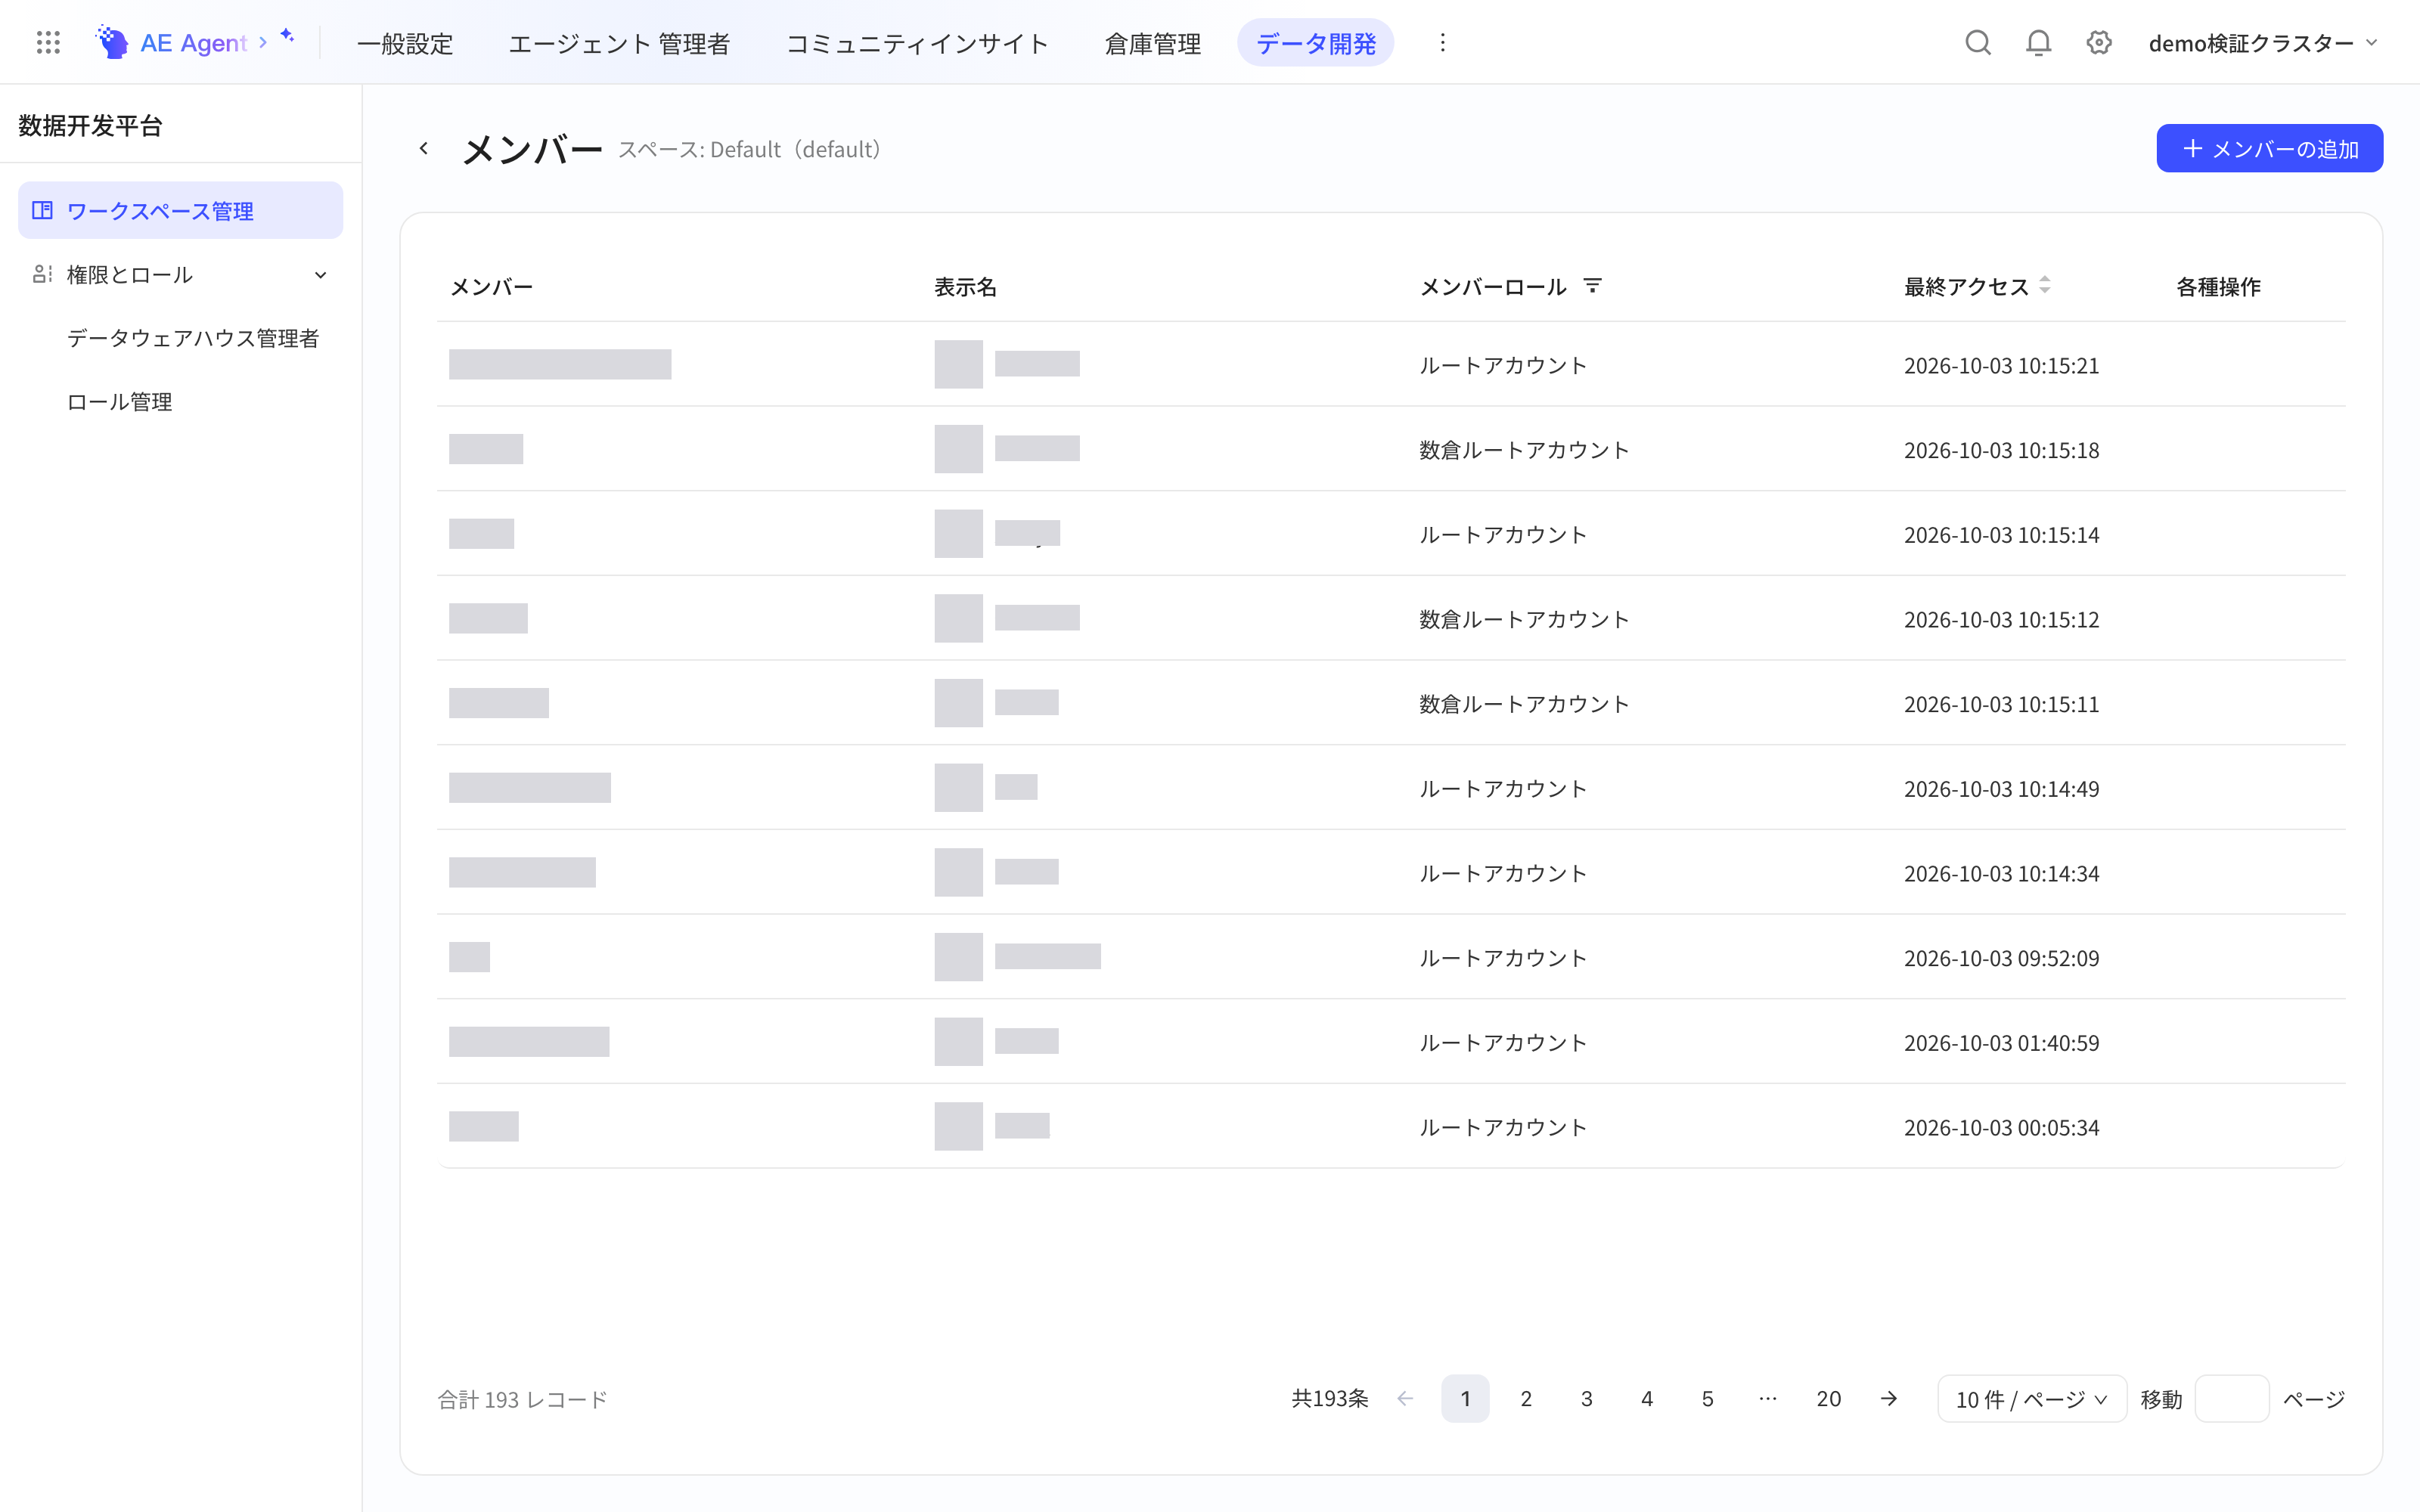The height and width of the screenshot is (1512, 2420).
Task: Go to page 5
Action: [x=1707, y=1398]
